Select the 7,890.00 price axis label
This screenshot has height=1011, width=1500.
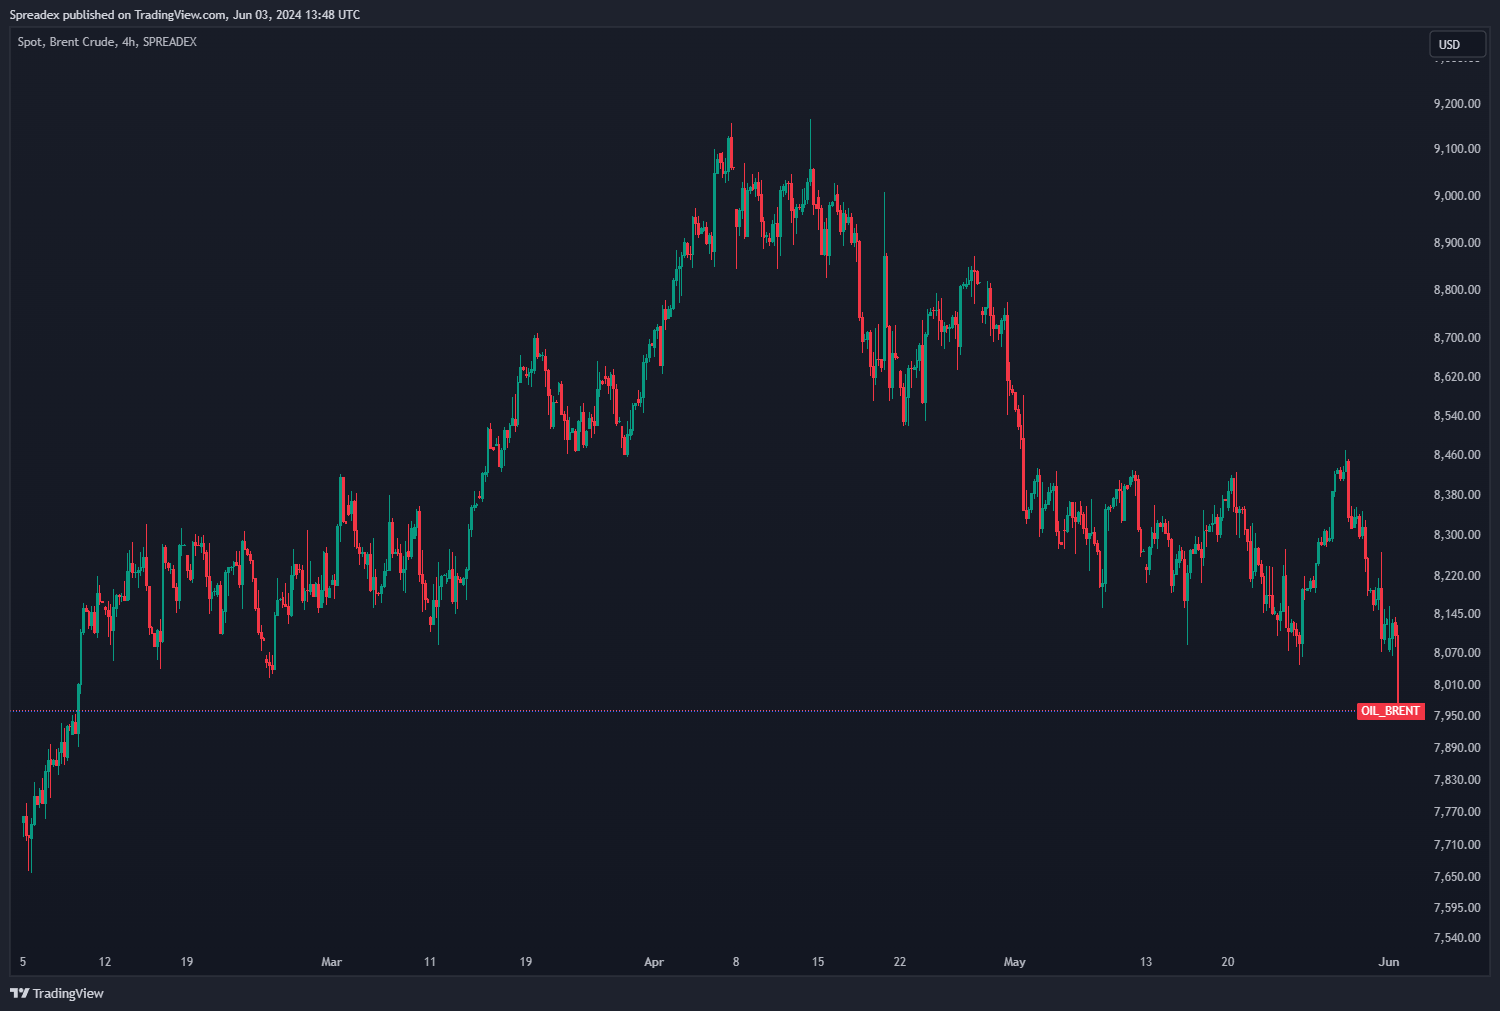click(1457, 748)
